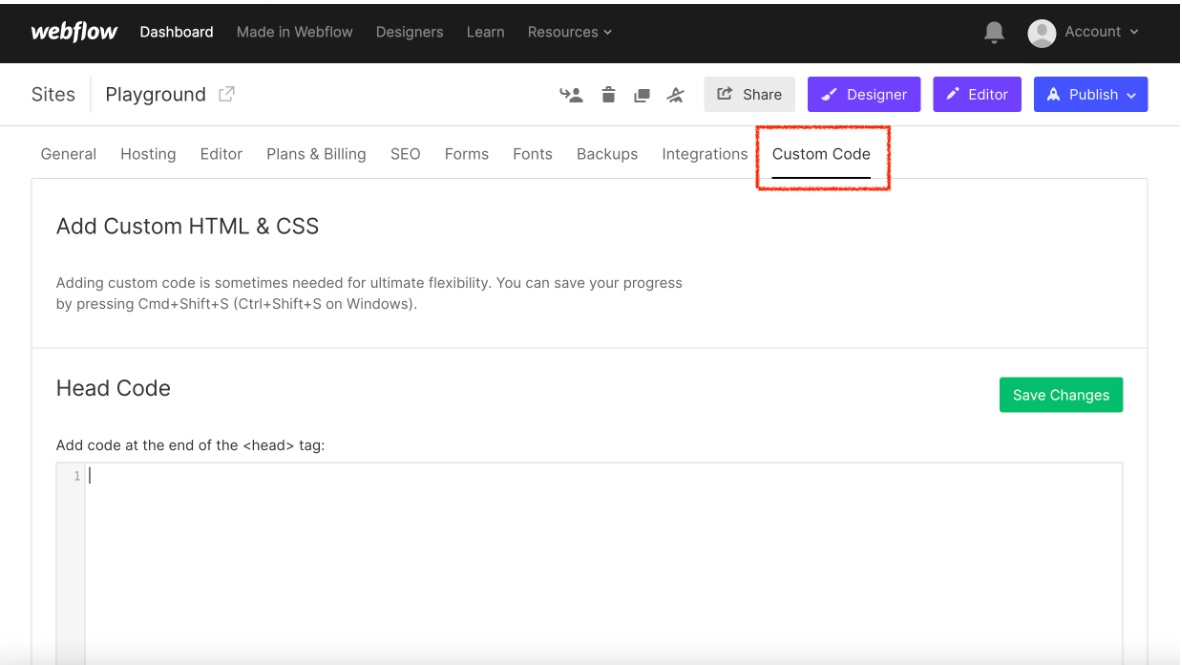Expand the Publish dropdown
The image size is (1182, 665).
[1091, 95]
